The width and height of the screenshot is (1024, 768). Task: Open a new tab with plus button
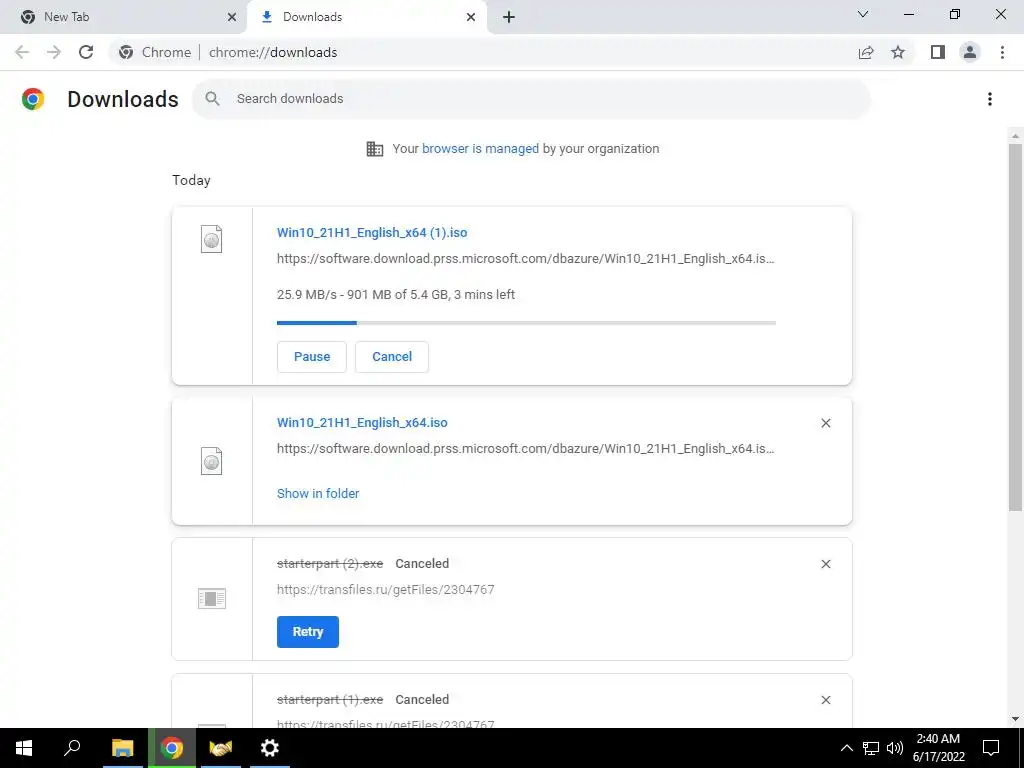pos(509,17)
